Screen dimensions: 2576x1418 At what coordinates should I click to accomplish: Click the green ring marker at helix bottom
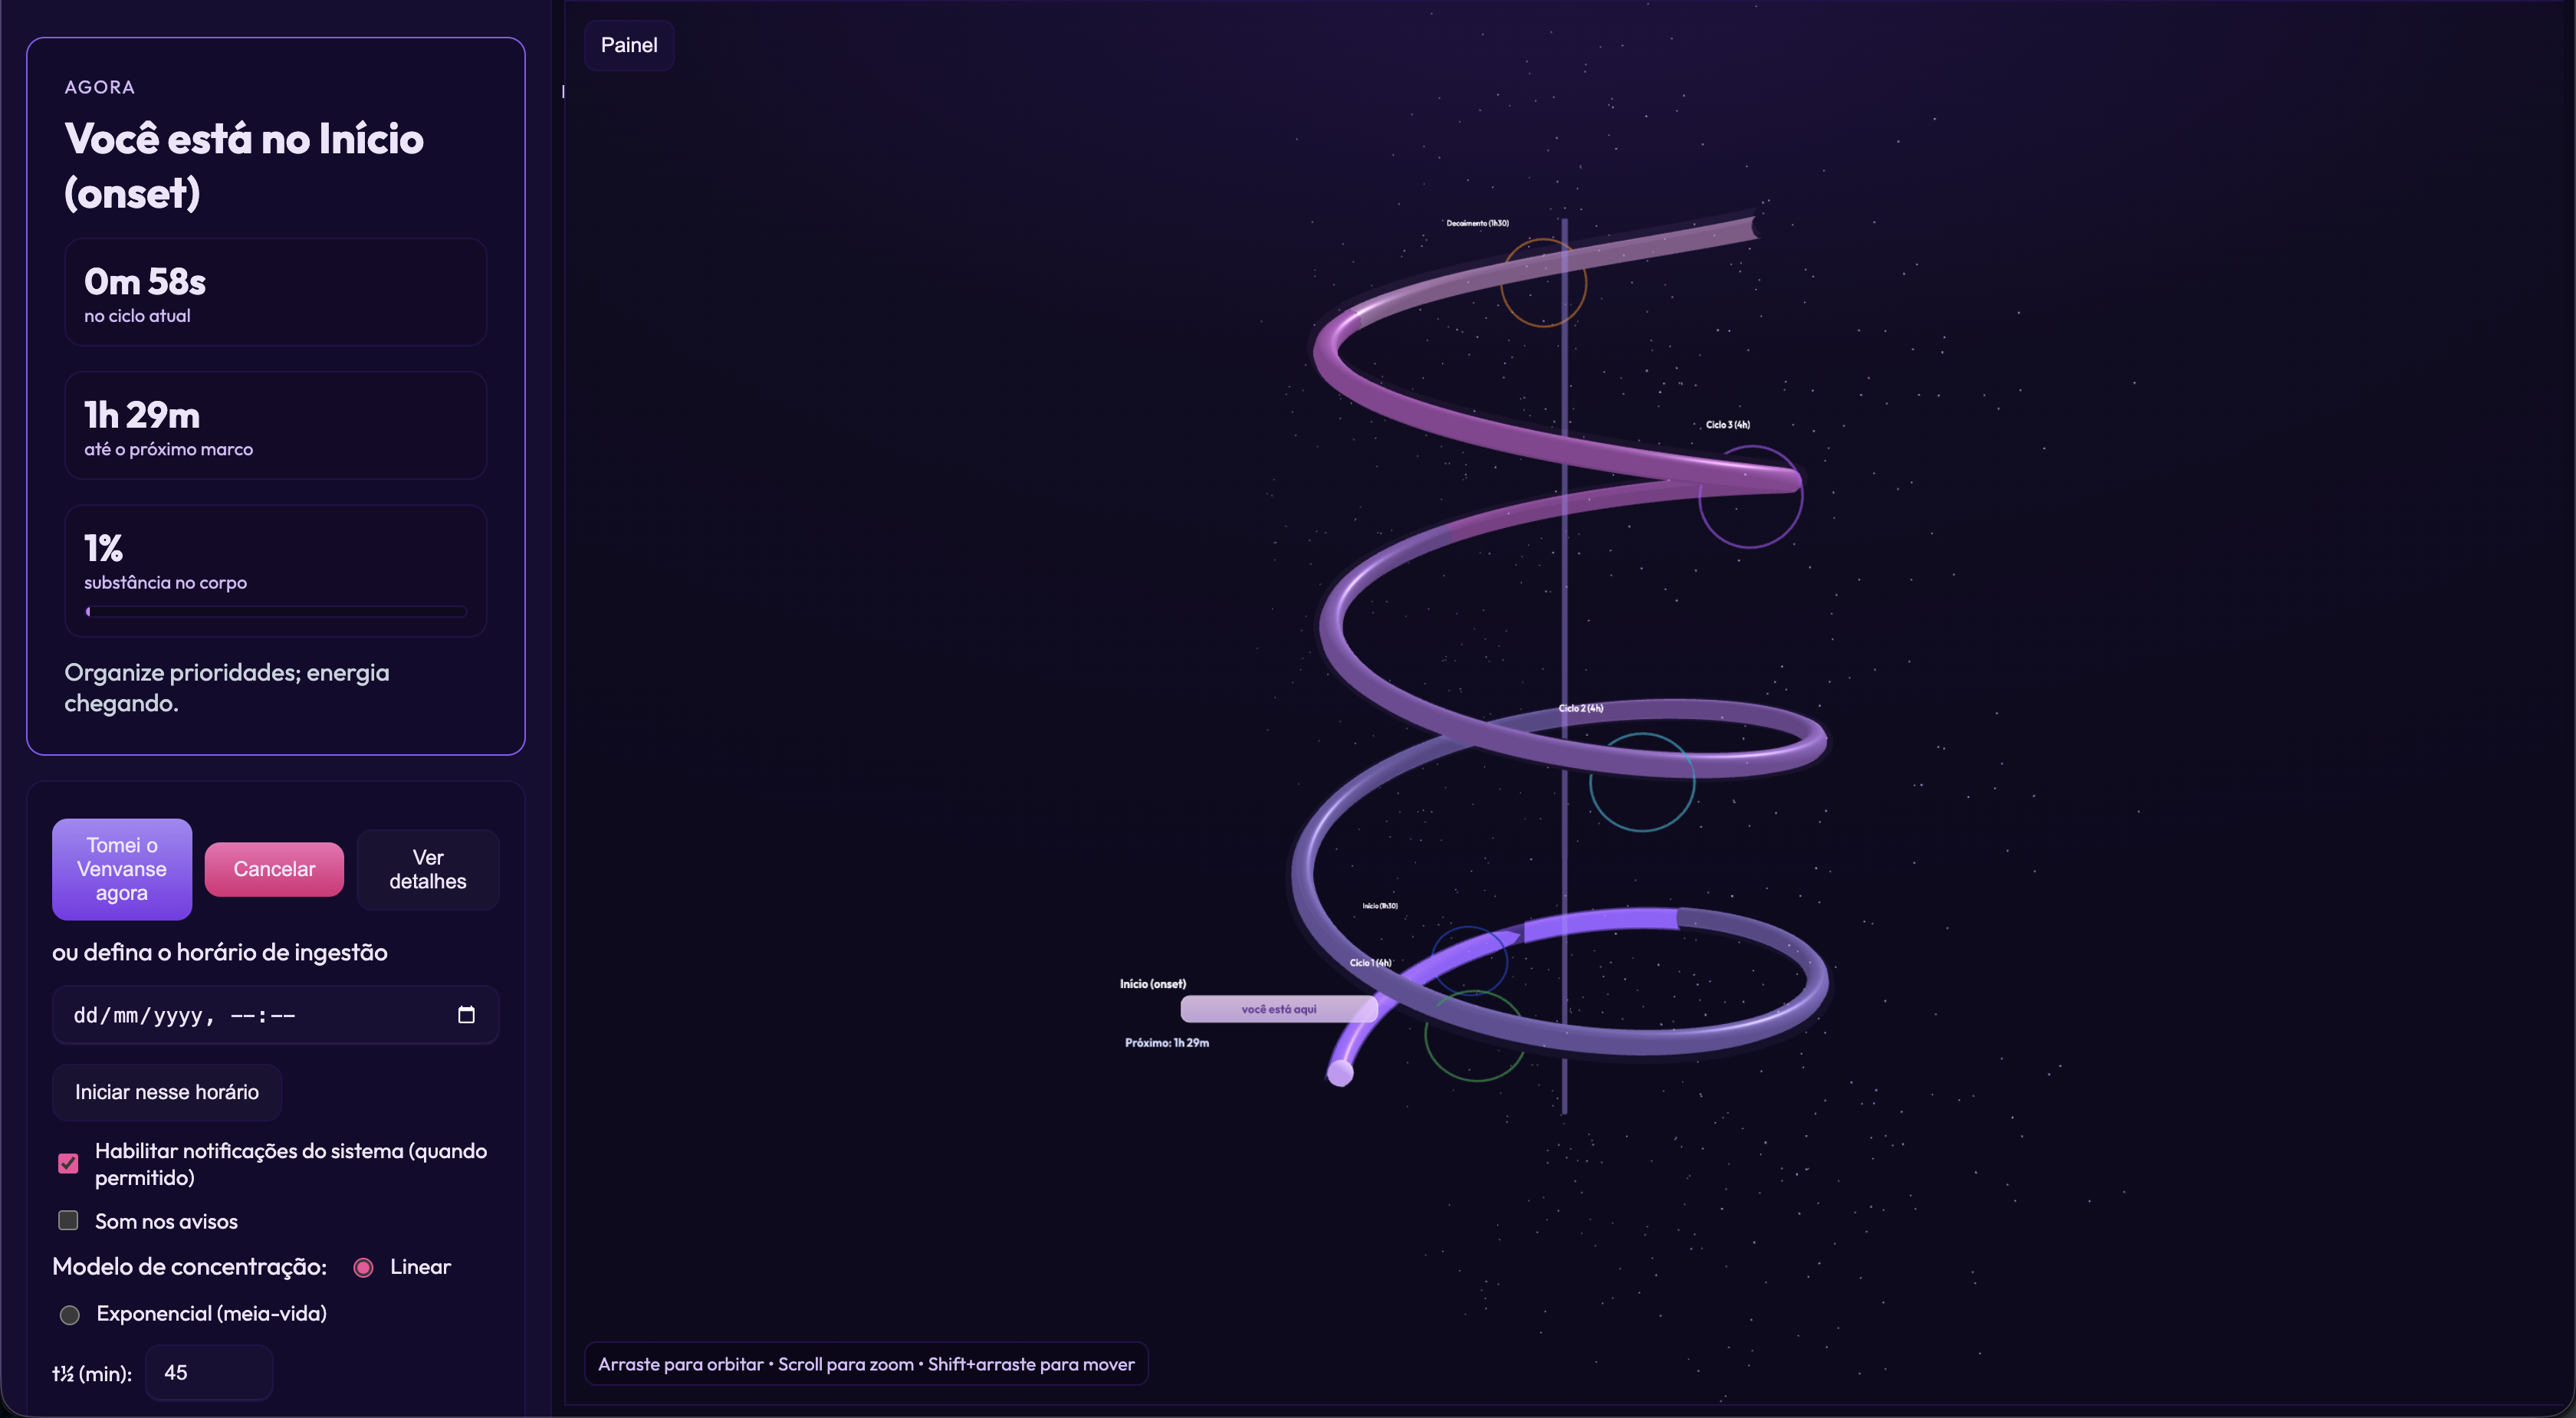1475,1037
